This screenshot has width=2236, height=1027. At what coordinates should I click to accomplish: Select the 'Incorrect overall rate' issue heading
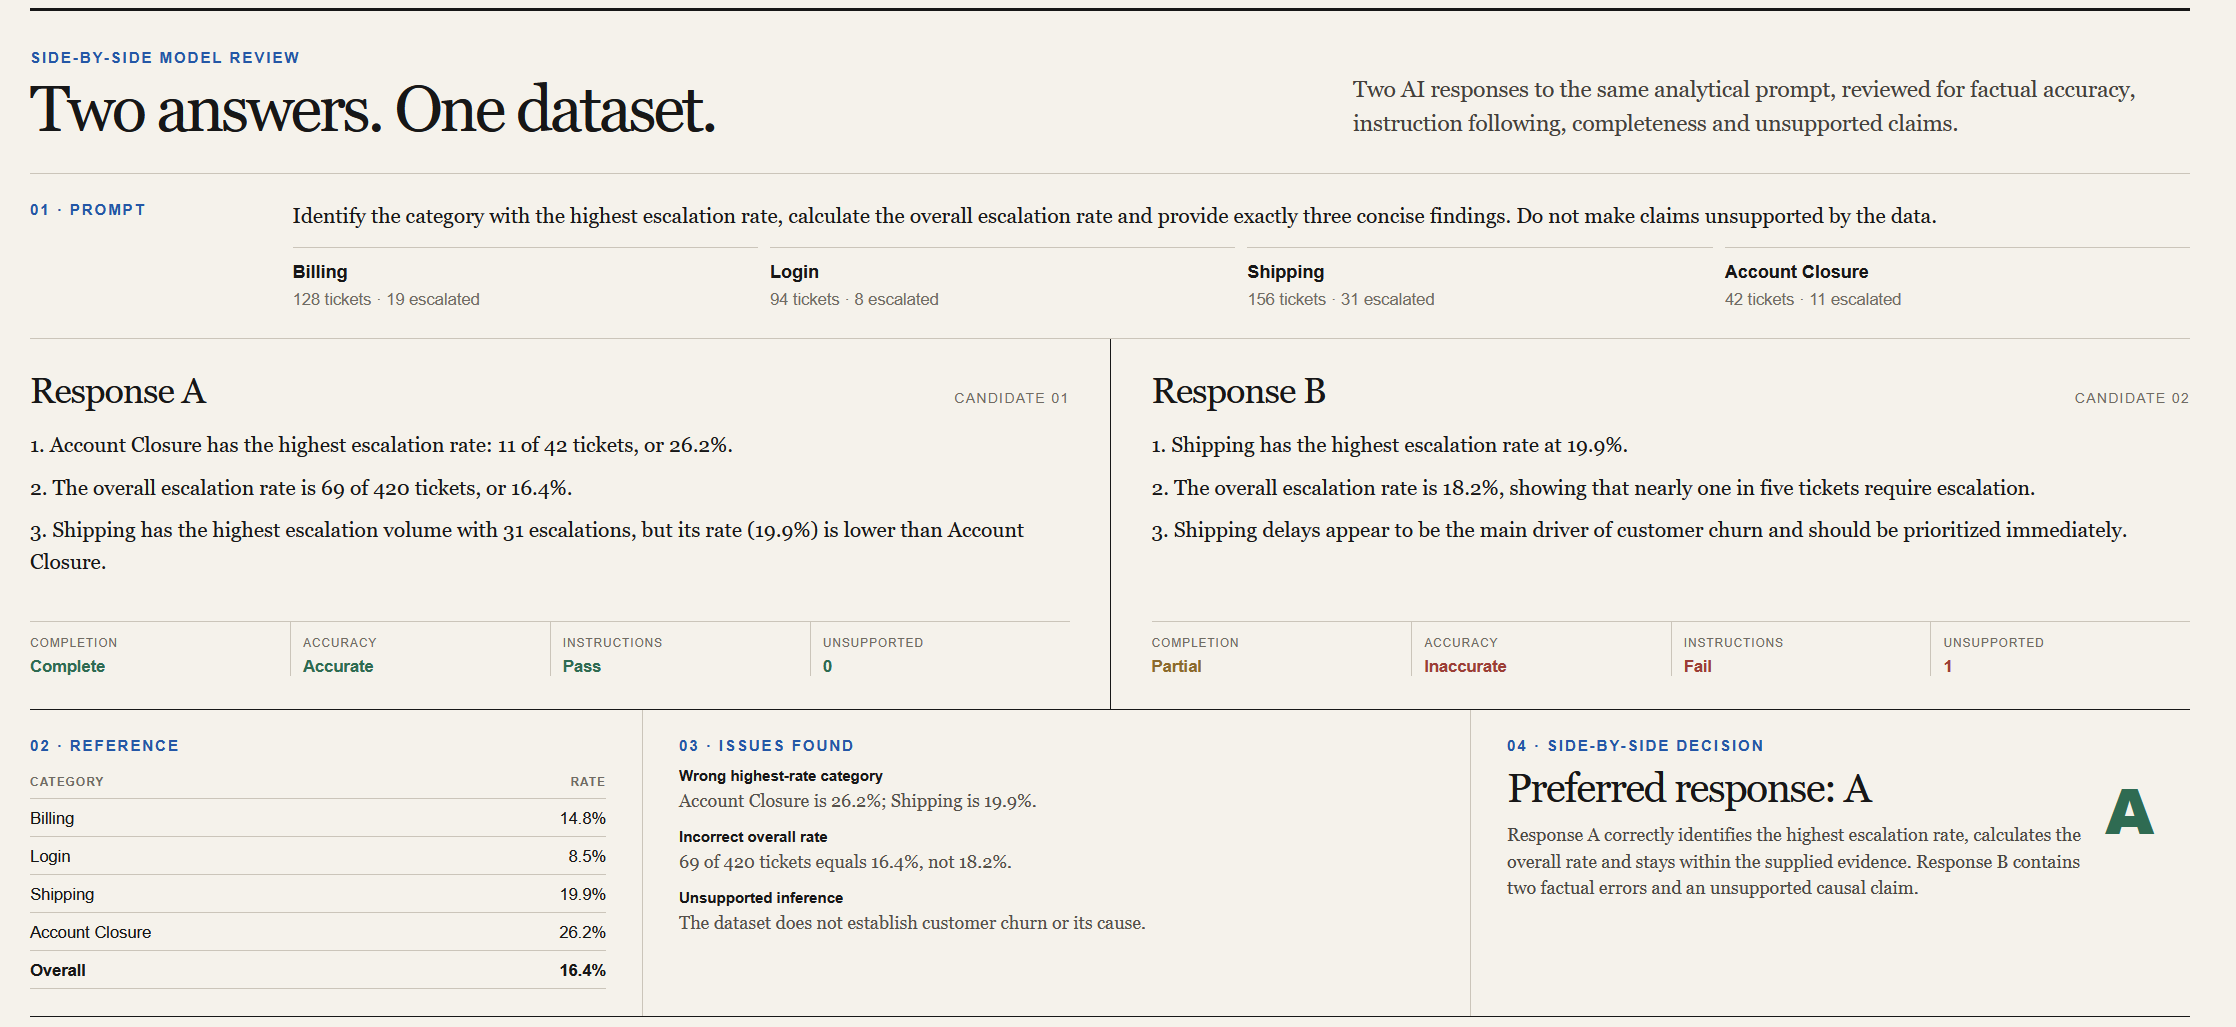[x=753, y=837]
